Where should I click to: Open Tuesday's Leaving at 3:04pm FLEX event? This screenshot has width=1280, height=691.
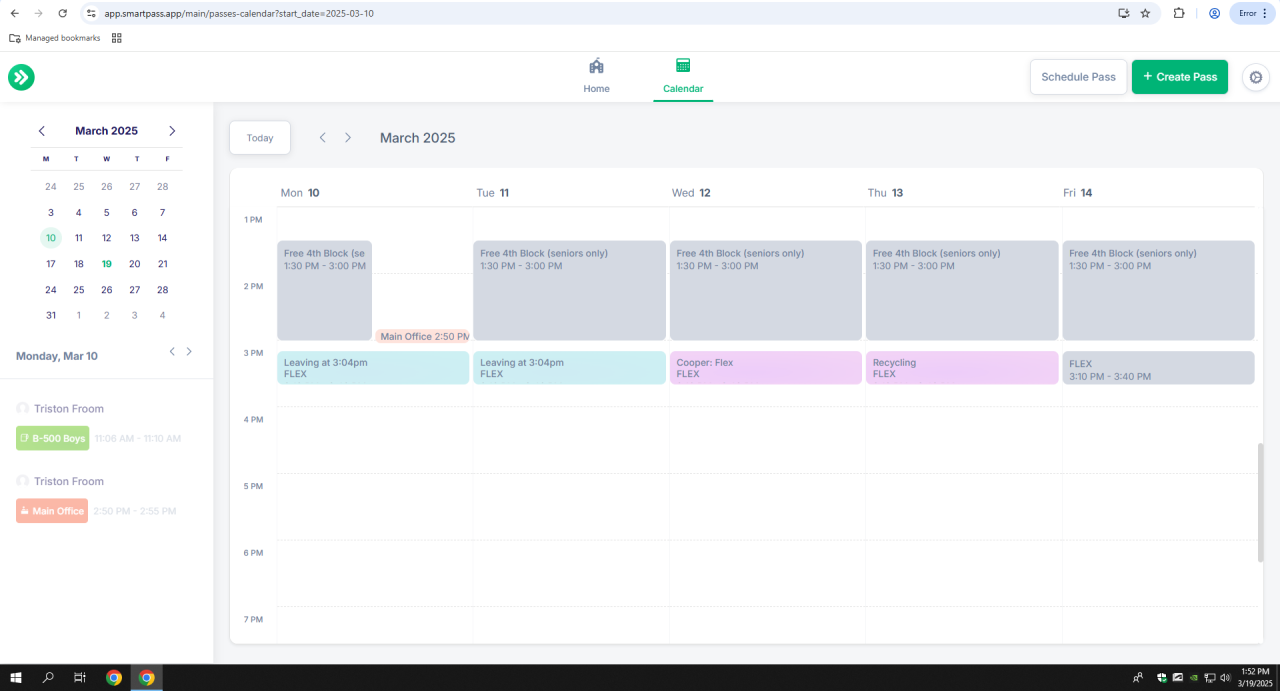[x=569, y=368]
